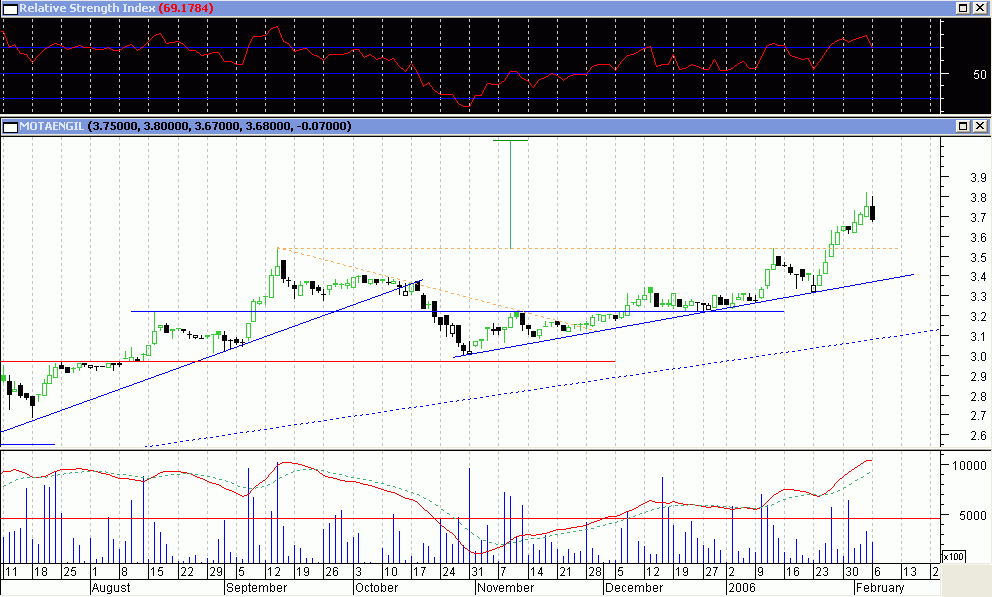Click the last black candle at February 6
992x597 pixels.
(873, 213)
